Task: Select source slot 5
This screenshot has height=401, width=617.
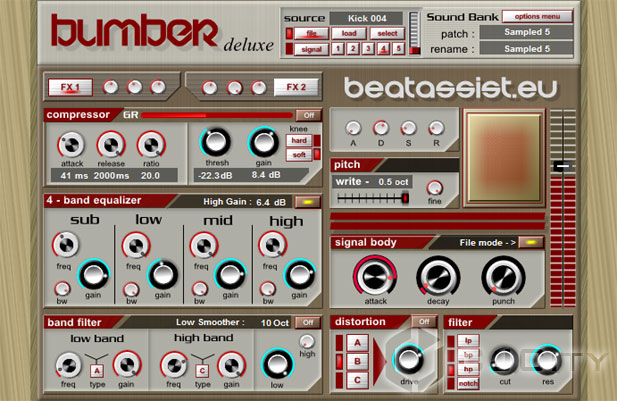Action: tap(399, 49)
